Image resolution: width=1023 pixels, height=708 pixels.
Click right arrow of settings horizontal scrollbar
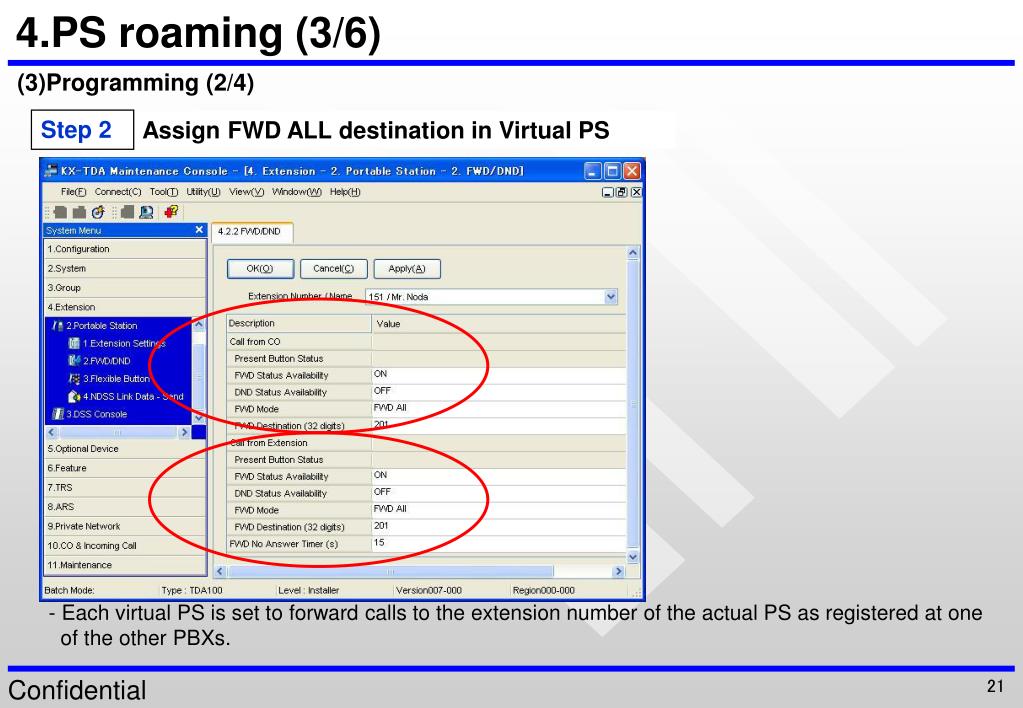(x=618, y=572)
